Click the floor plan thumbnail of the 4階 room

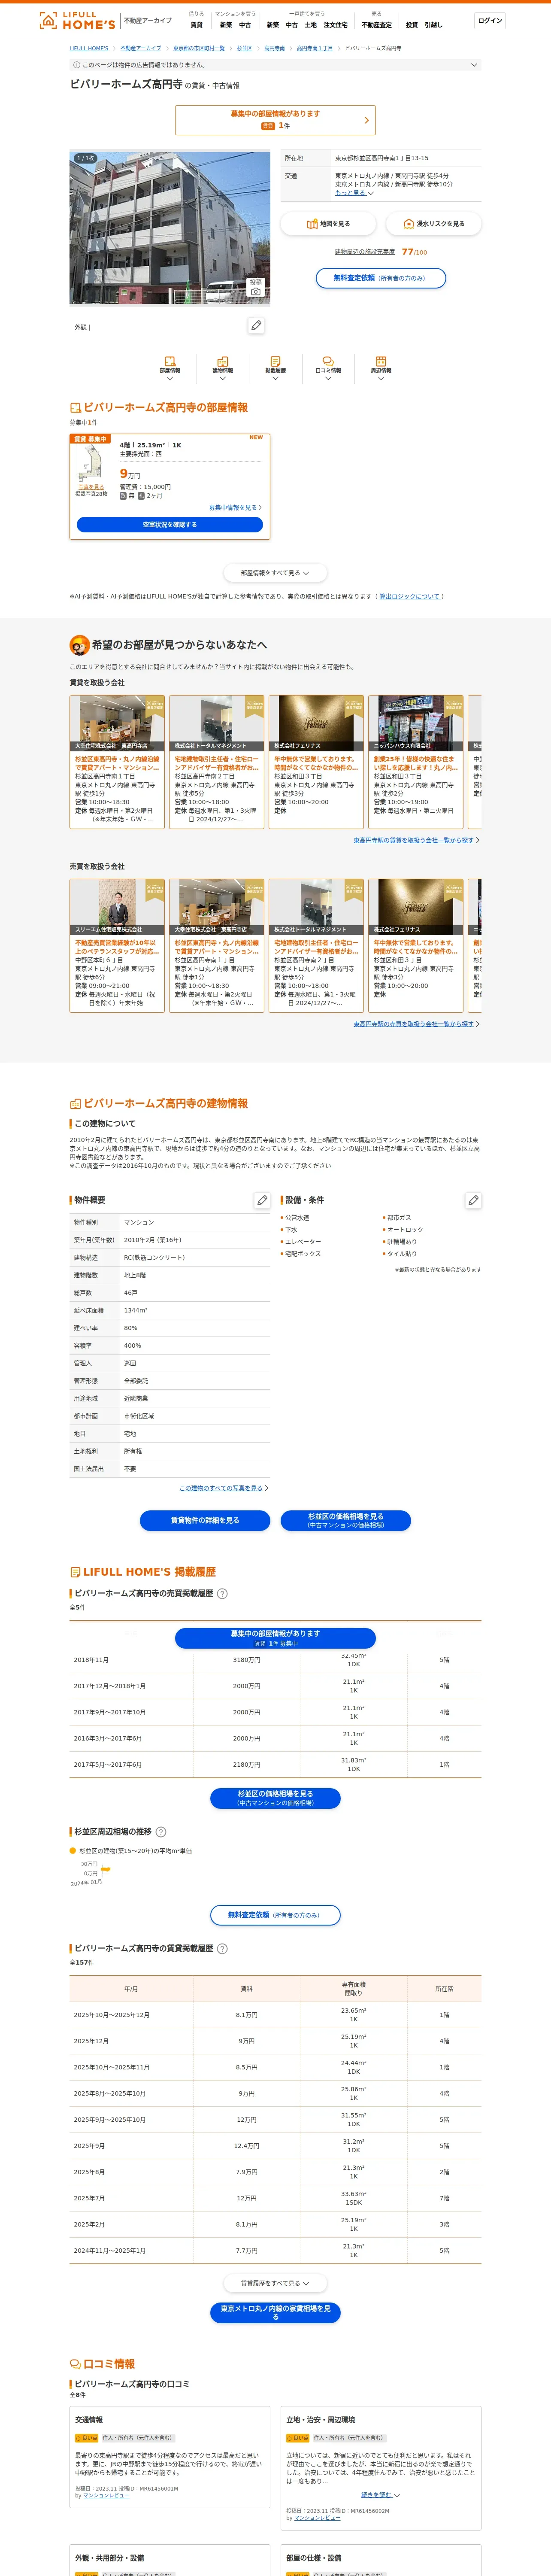tap(91, 463)
